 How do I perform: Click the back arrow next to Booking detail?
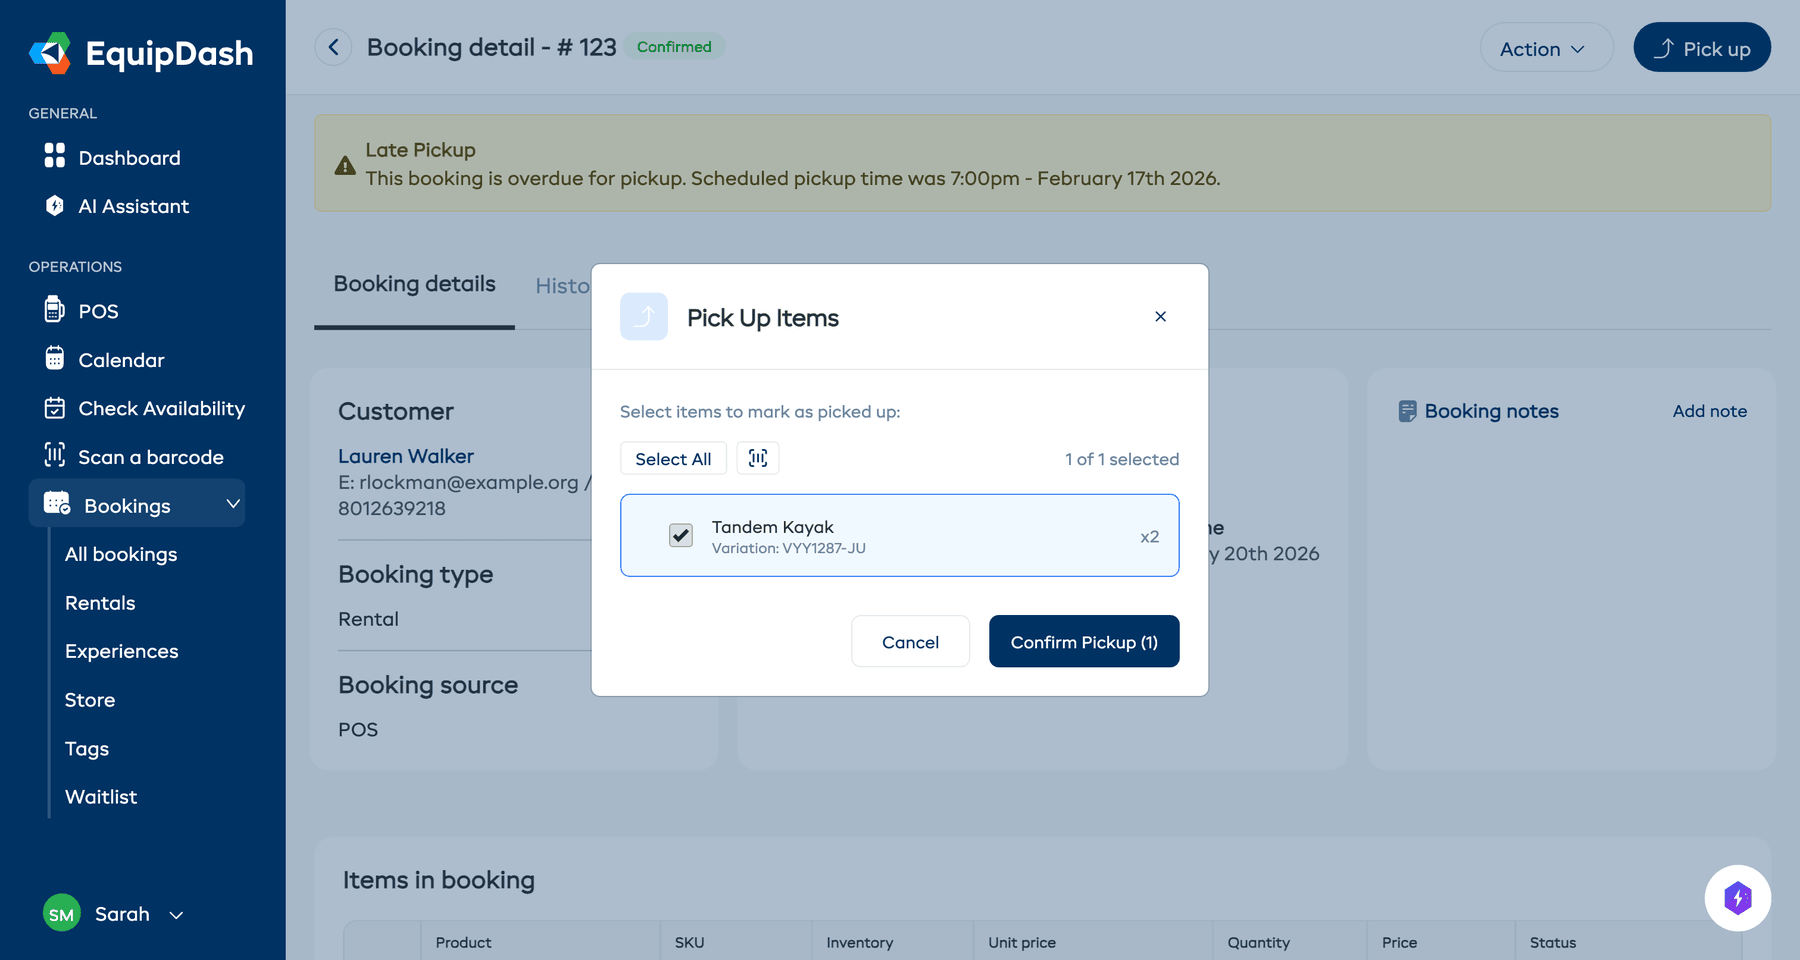pyautogui.click(x=333, y=47)
